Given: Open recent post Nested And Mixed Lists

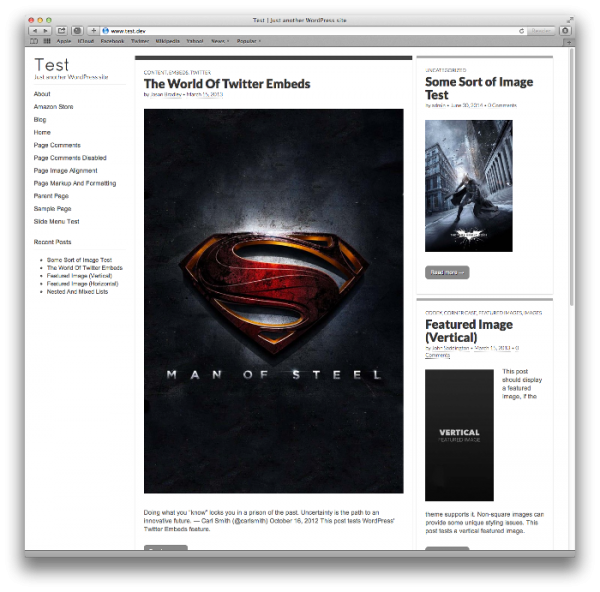Looking at the screenshot, I should point(77,292).
